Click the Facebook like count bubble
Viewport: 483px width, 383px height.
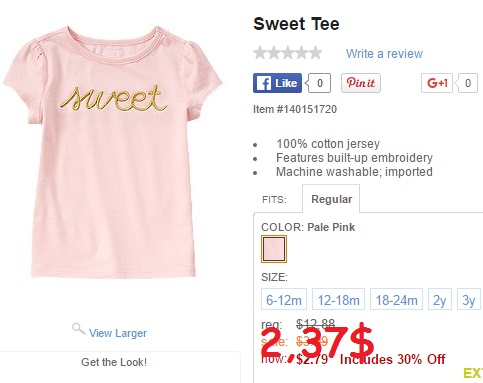pyautogui.click(x=319, y=83)
